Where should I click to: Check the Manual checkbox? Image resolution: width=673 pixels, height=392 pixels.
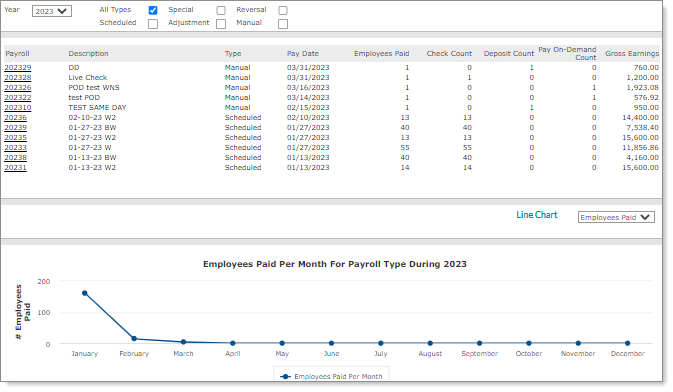tap(283, 24)
